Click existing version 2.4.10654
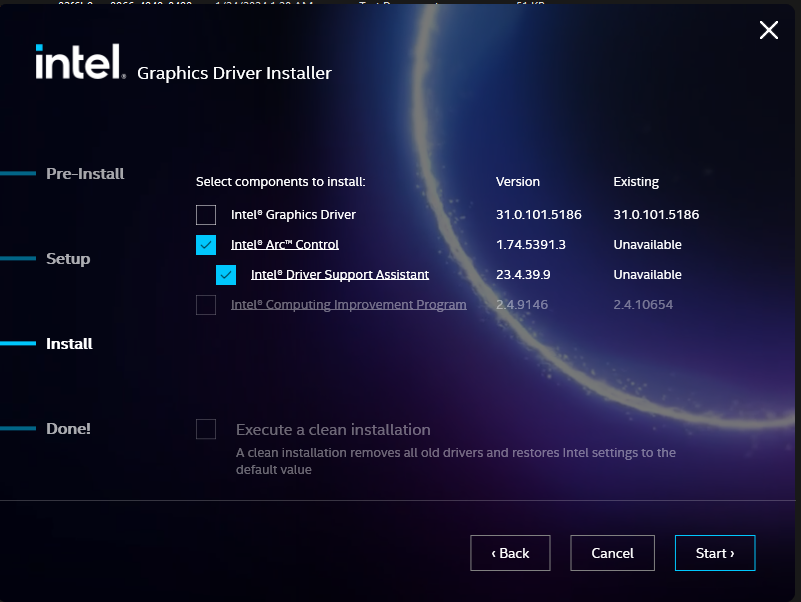This screenshot has width=801, height=602. [x=643, y=305]
